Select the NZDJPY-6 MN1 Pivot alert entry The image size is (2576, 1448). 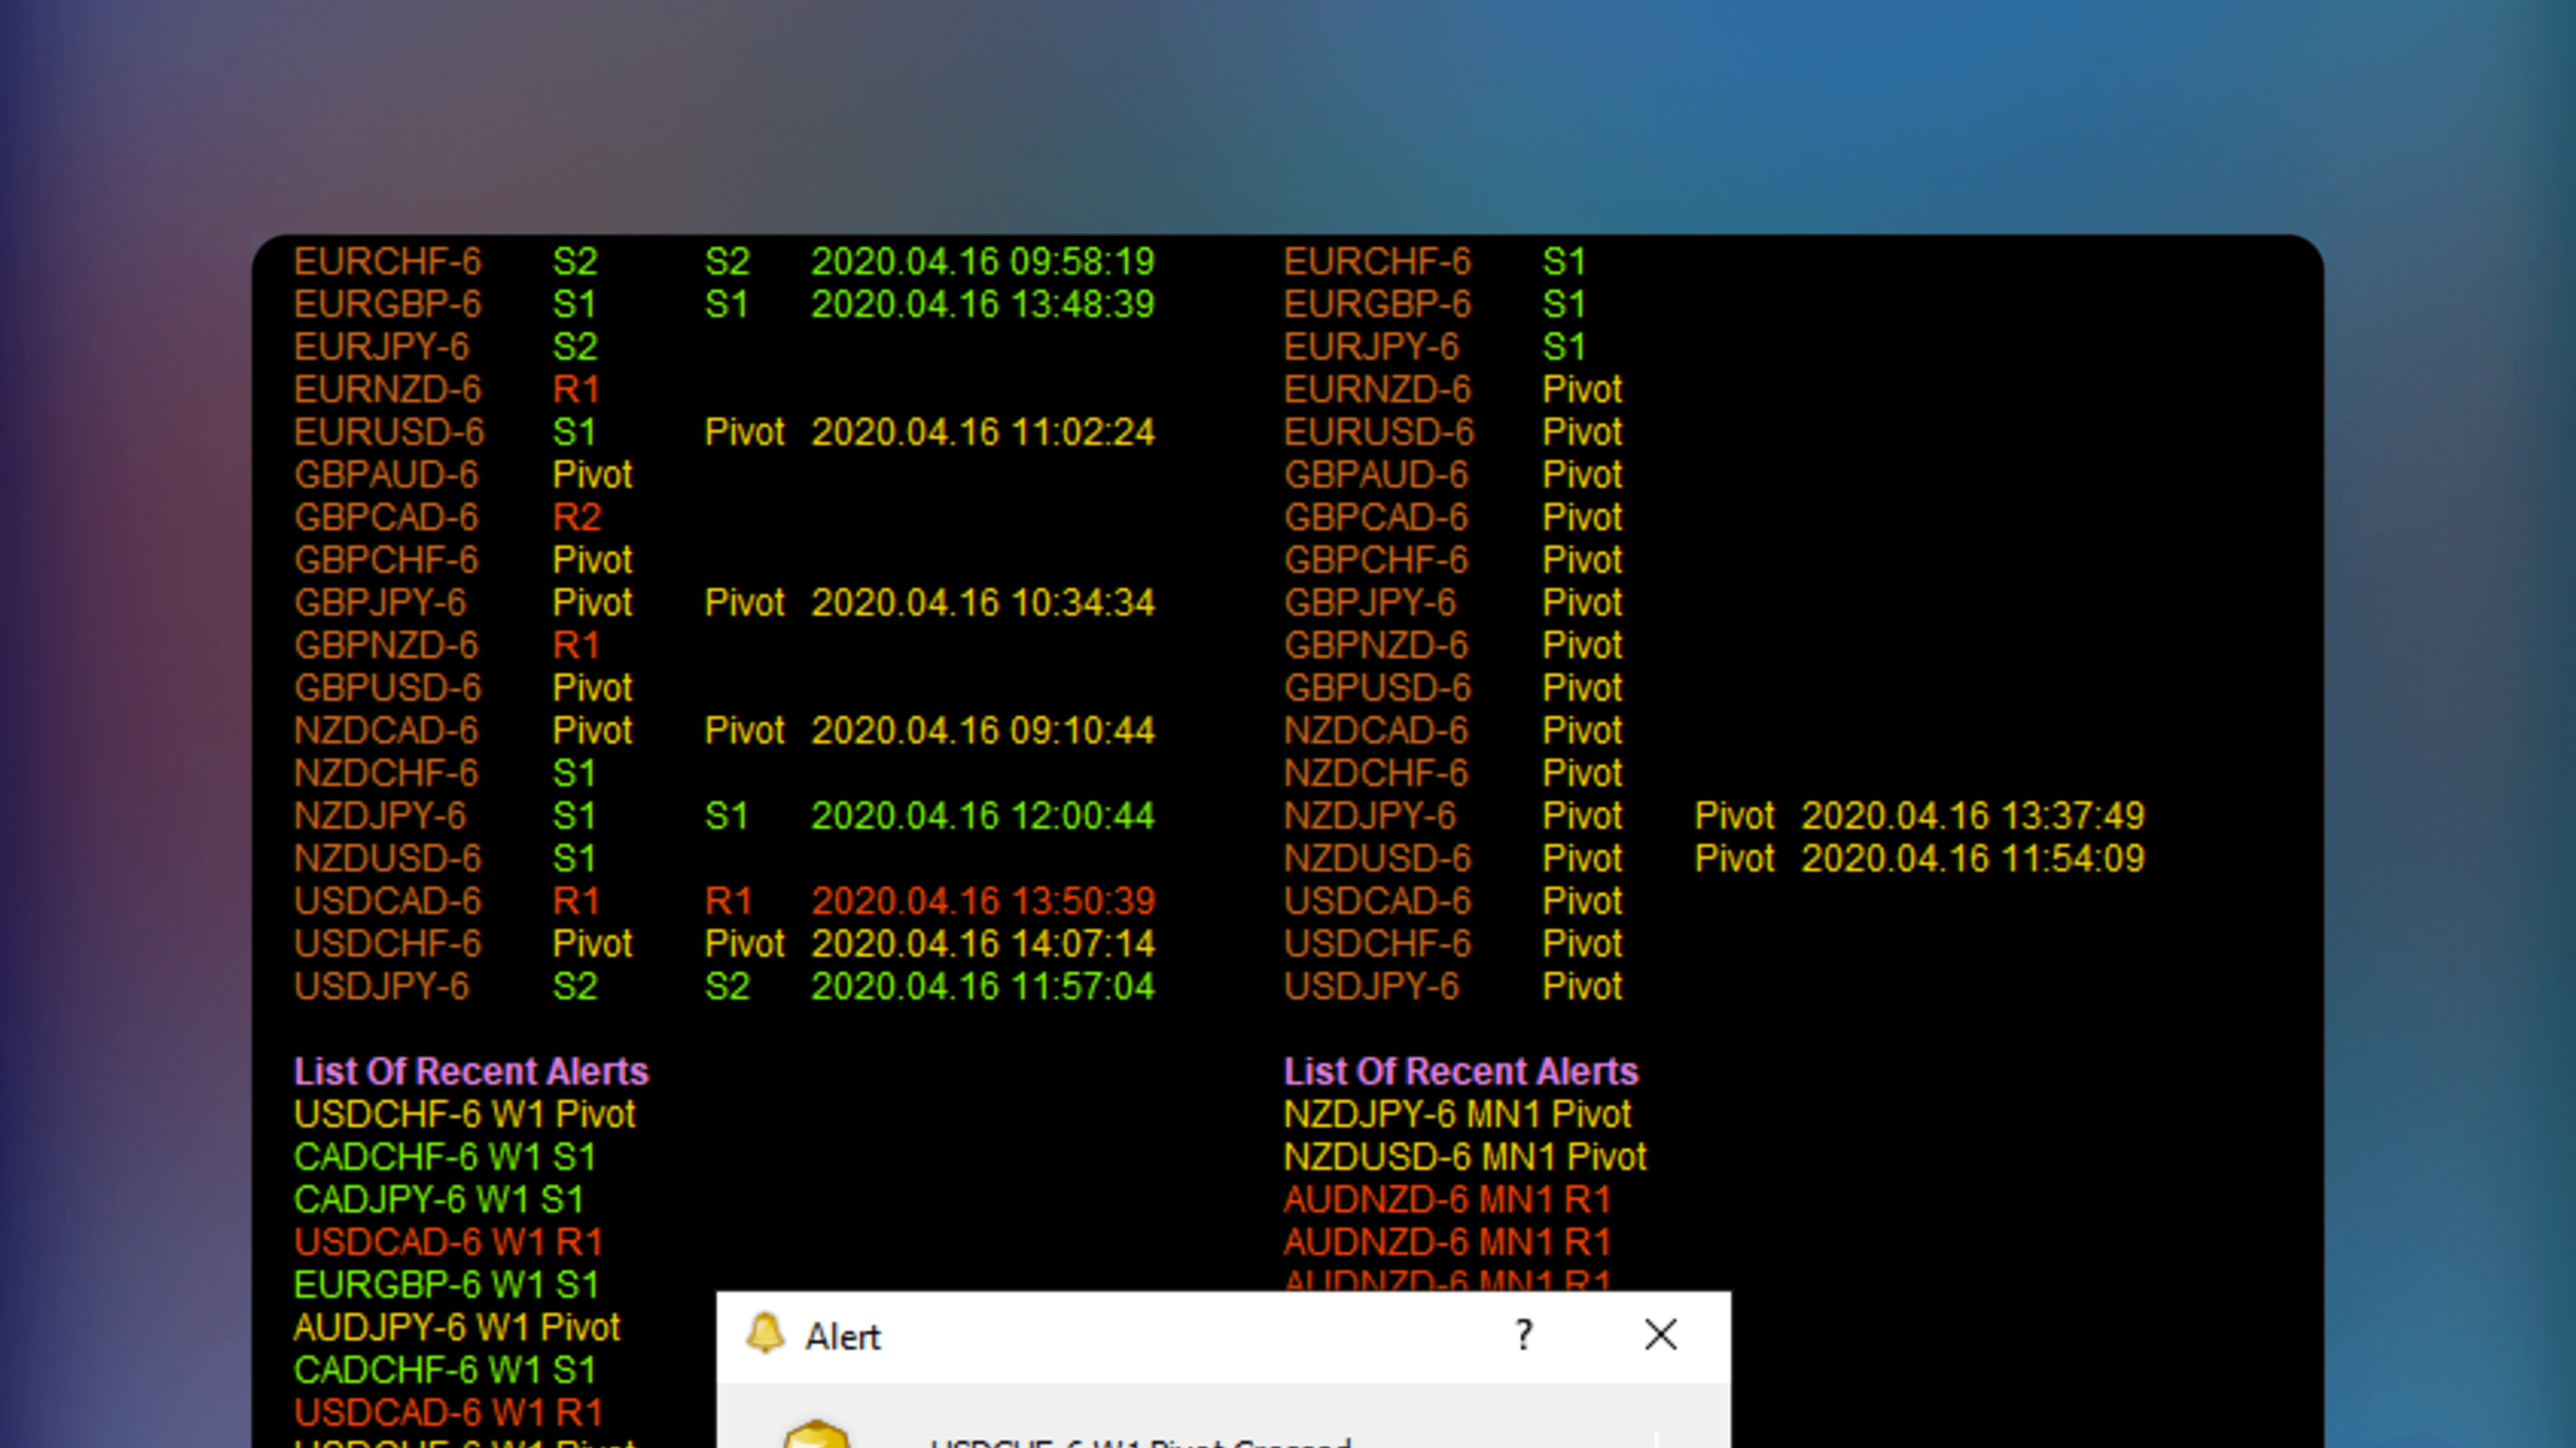1456,1114
